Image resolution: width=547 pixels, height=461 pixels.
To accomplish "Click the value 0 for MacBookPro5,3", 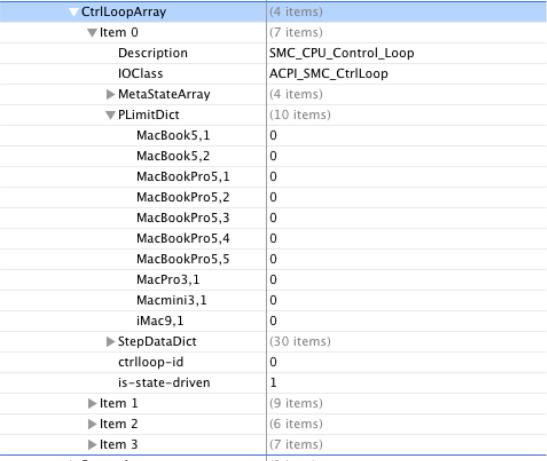I will pyautogui.click(x=273, y=218).
